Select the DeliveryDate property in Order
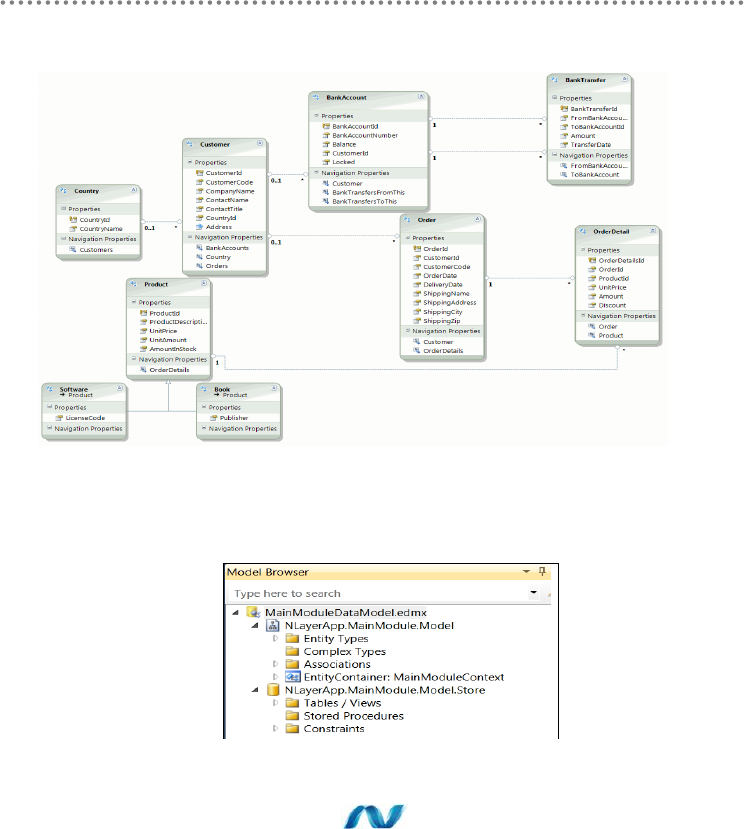Image resolution: width=744 pixels, height=829 pixels. [x=443, y=284]
